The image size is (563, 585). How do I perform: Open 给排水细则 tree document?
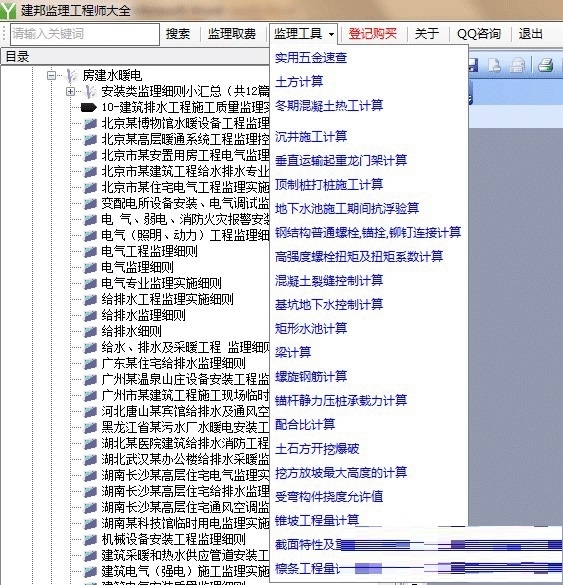tap(131, 331)
